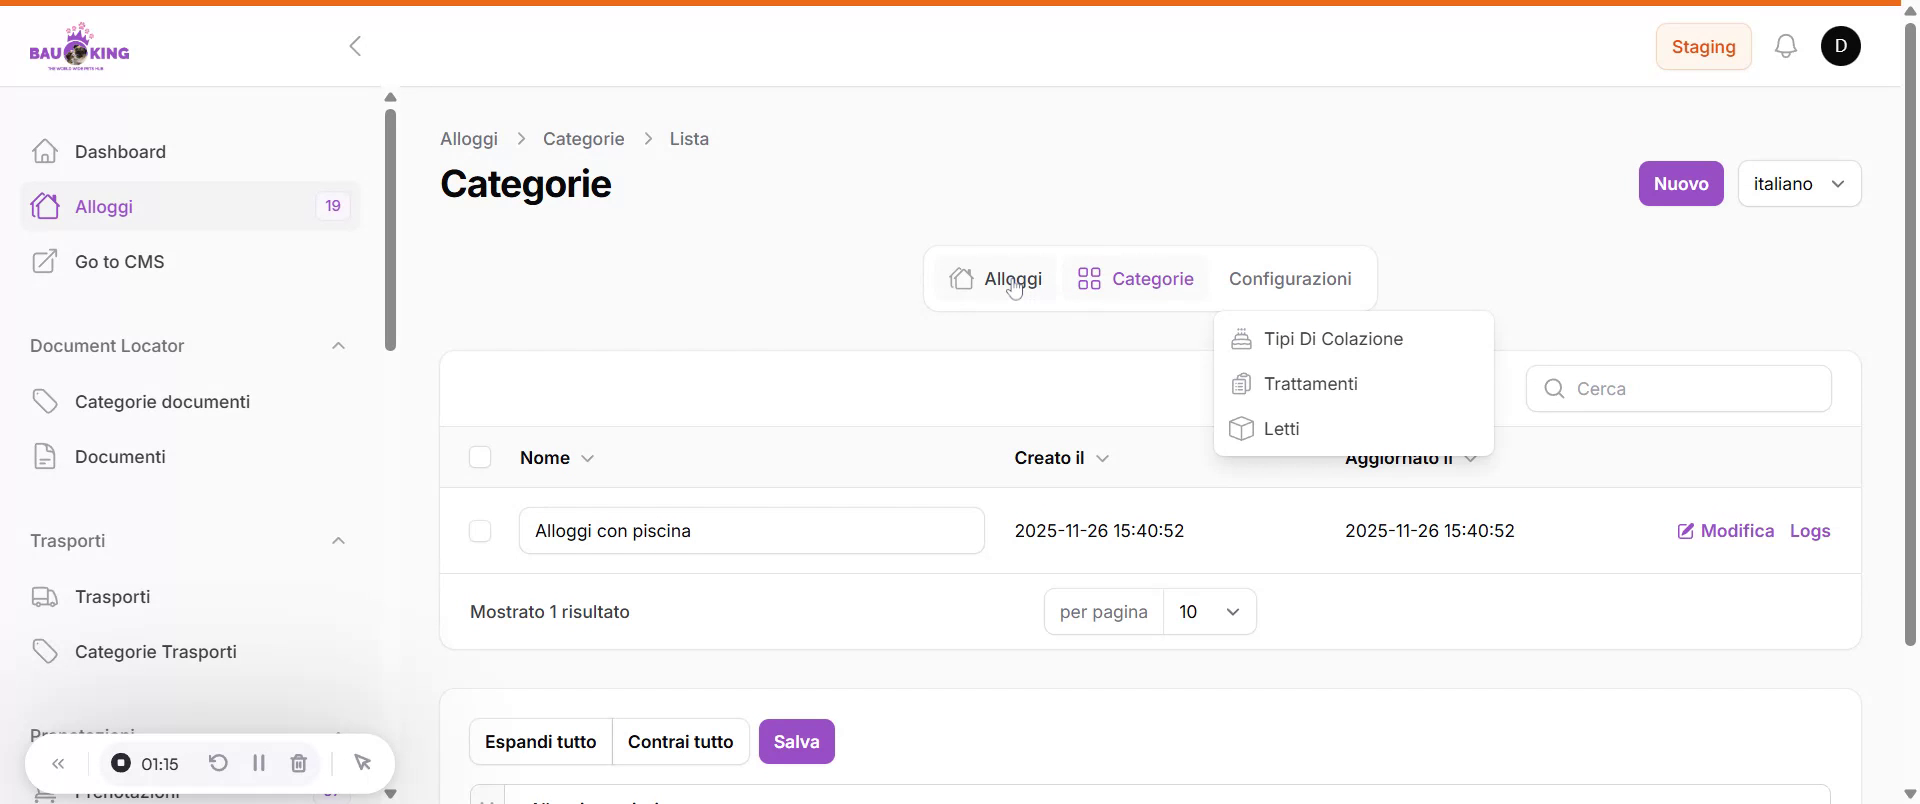Viewport: 1920px width, 804px height.
Task: Switch to the Categorie tab
Action: tap(1135, 279)
